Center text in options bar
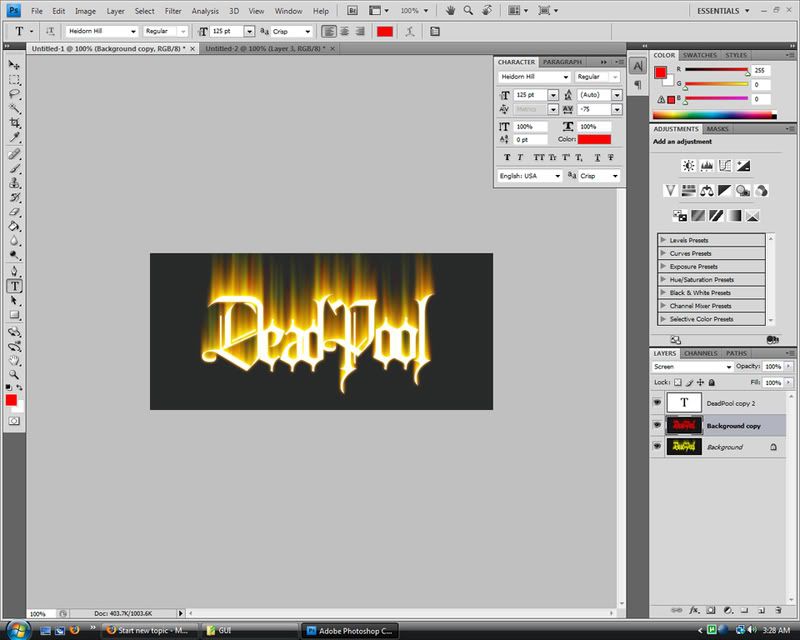800x640 pixels. click(x=344, y=32)
